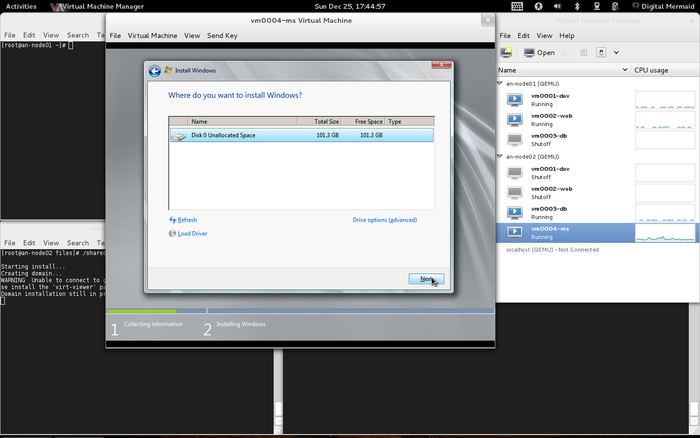Click the Name column sort header
Screen dimensions: 700x438
(x=560, y=70)
